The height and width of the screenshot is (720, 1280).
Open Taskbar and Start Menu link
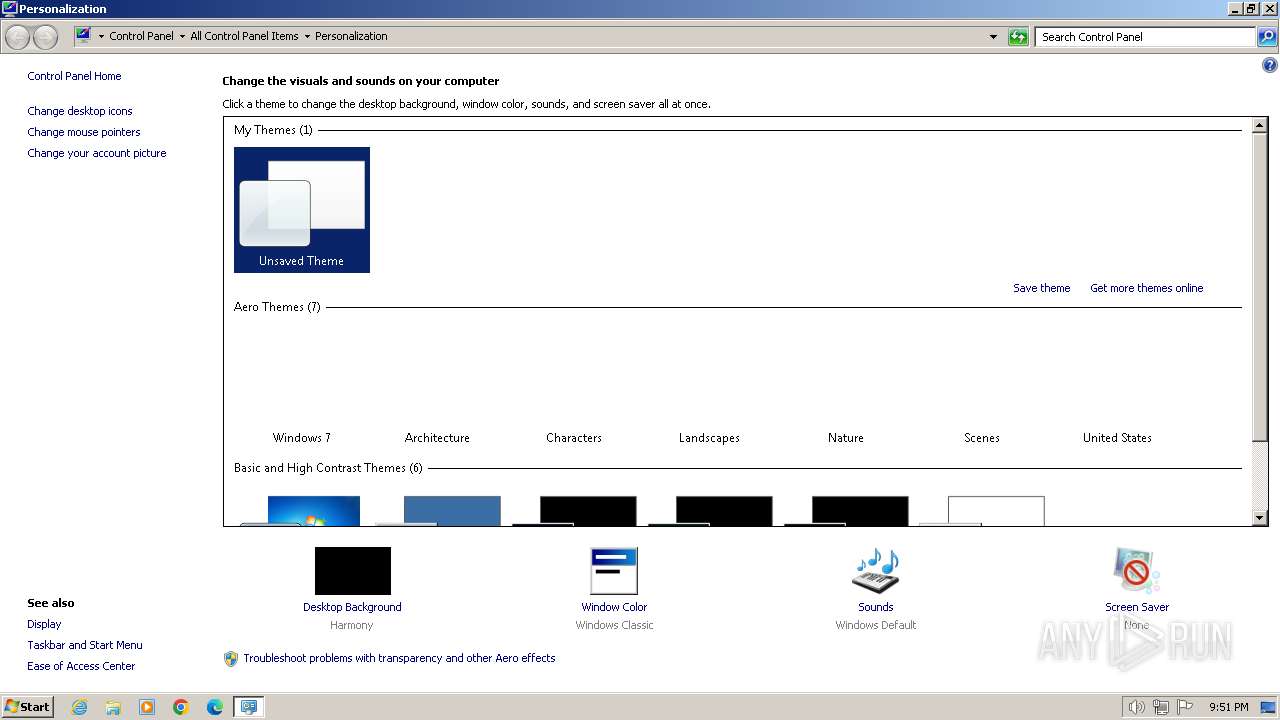pyautogui.click(x=85, y=645)
